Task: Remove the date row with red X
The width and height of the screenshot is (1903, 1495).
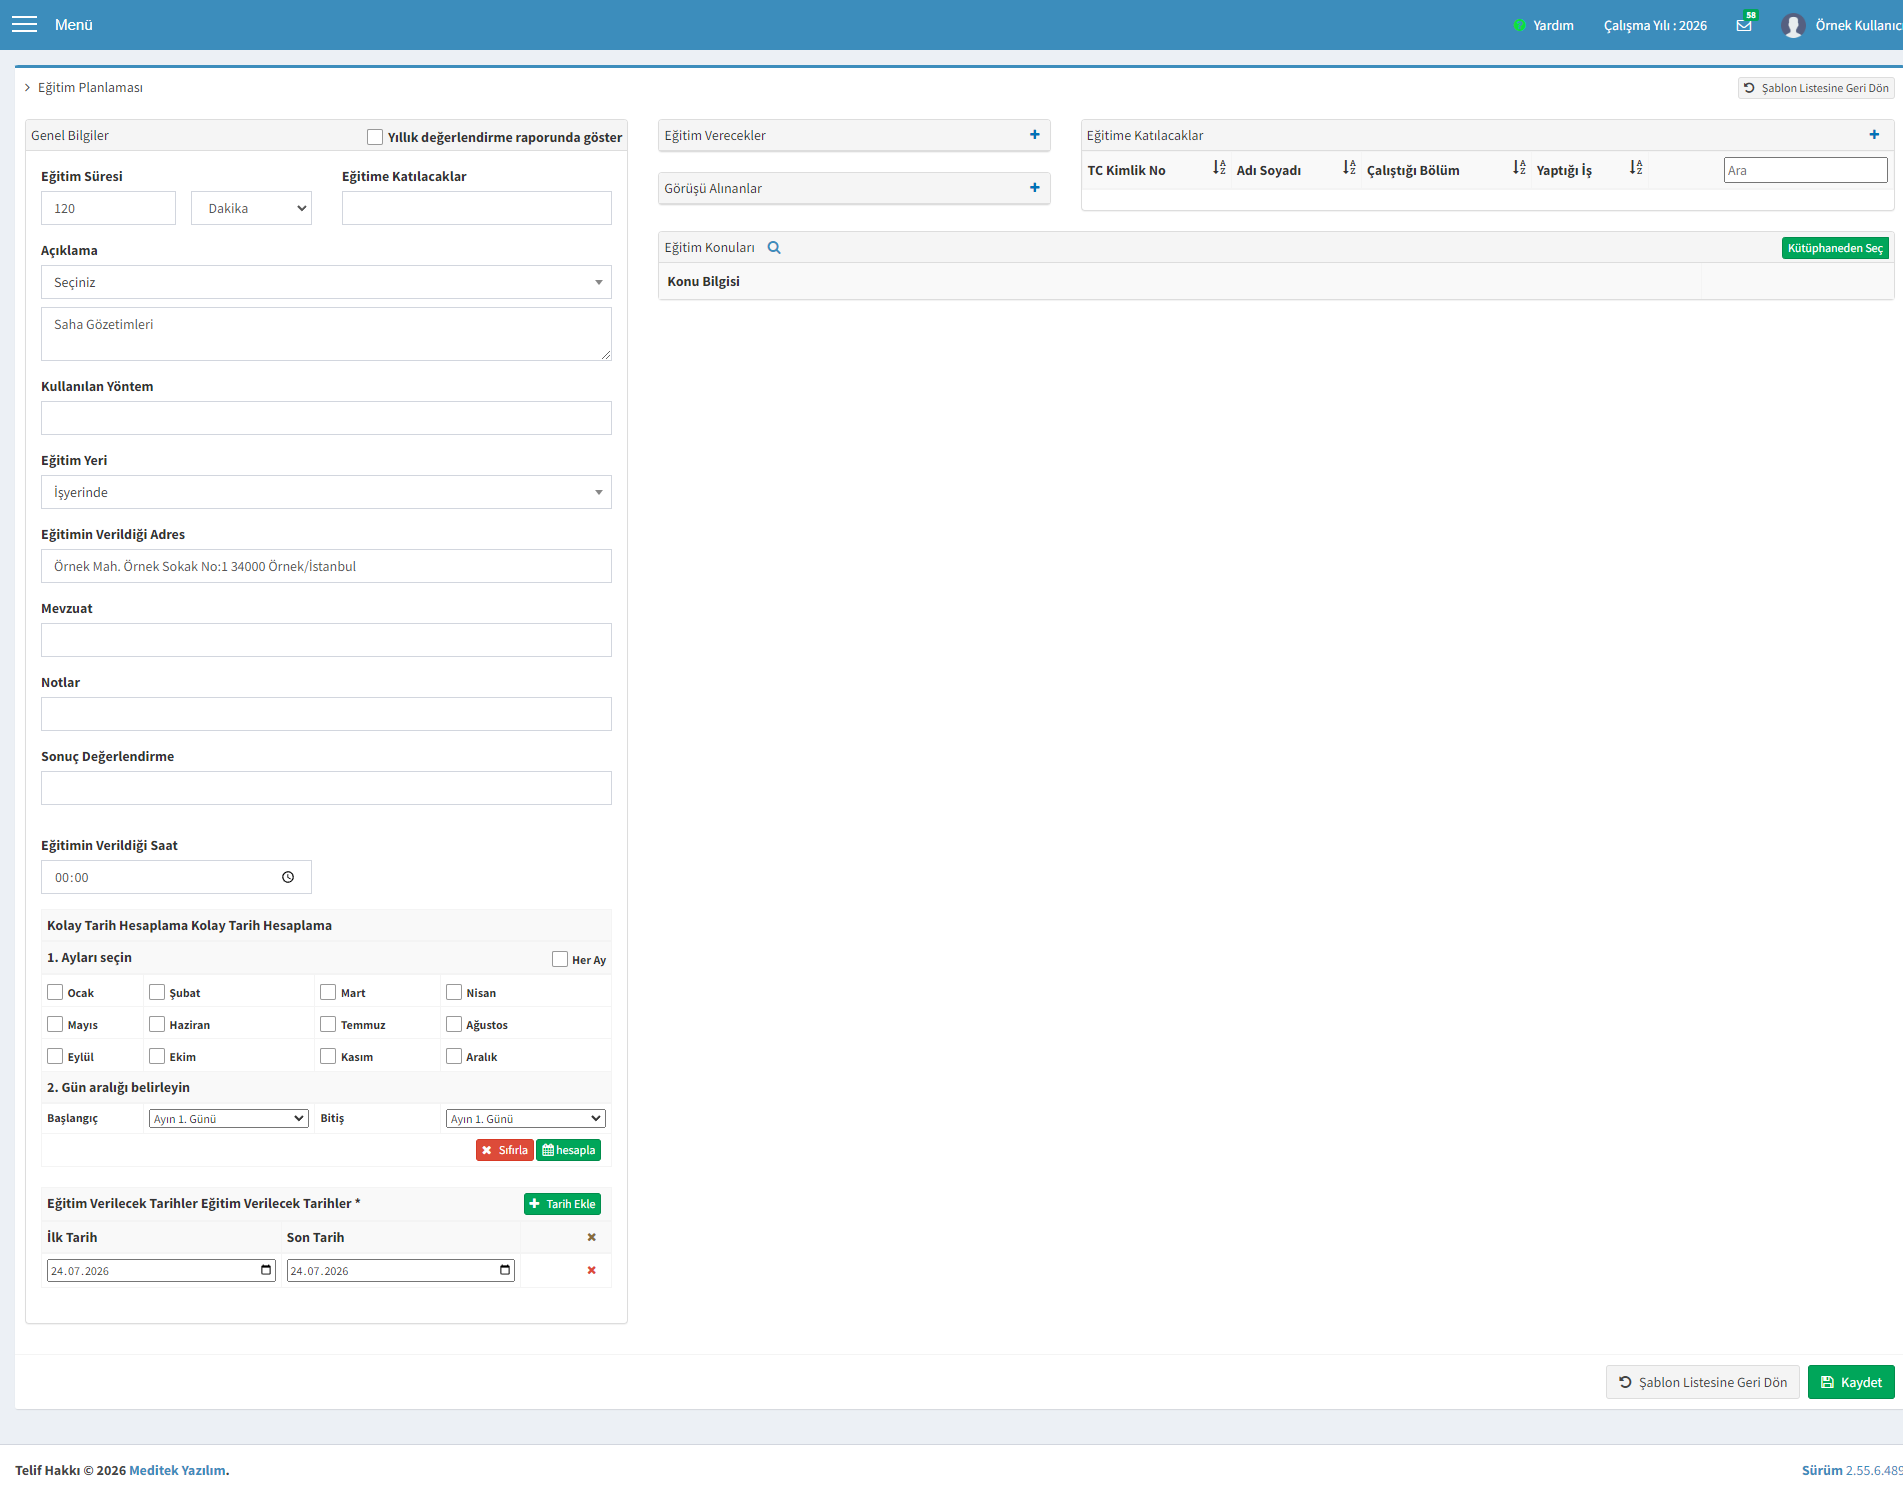Action: (591, 1270)
